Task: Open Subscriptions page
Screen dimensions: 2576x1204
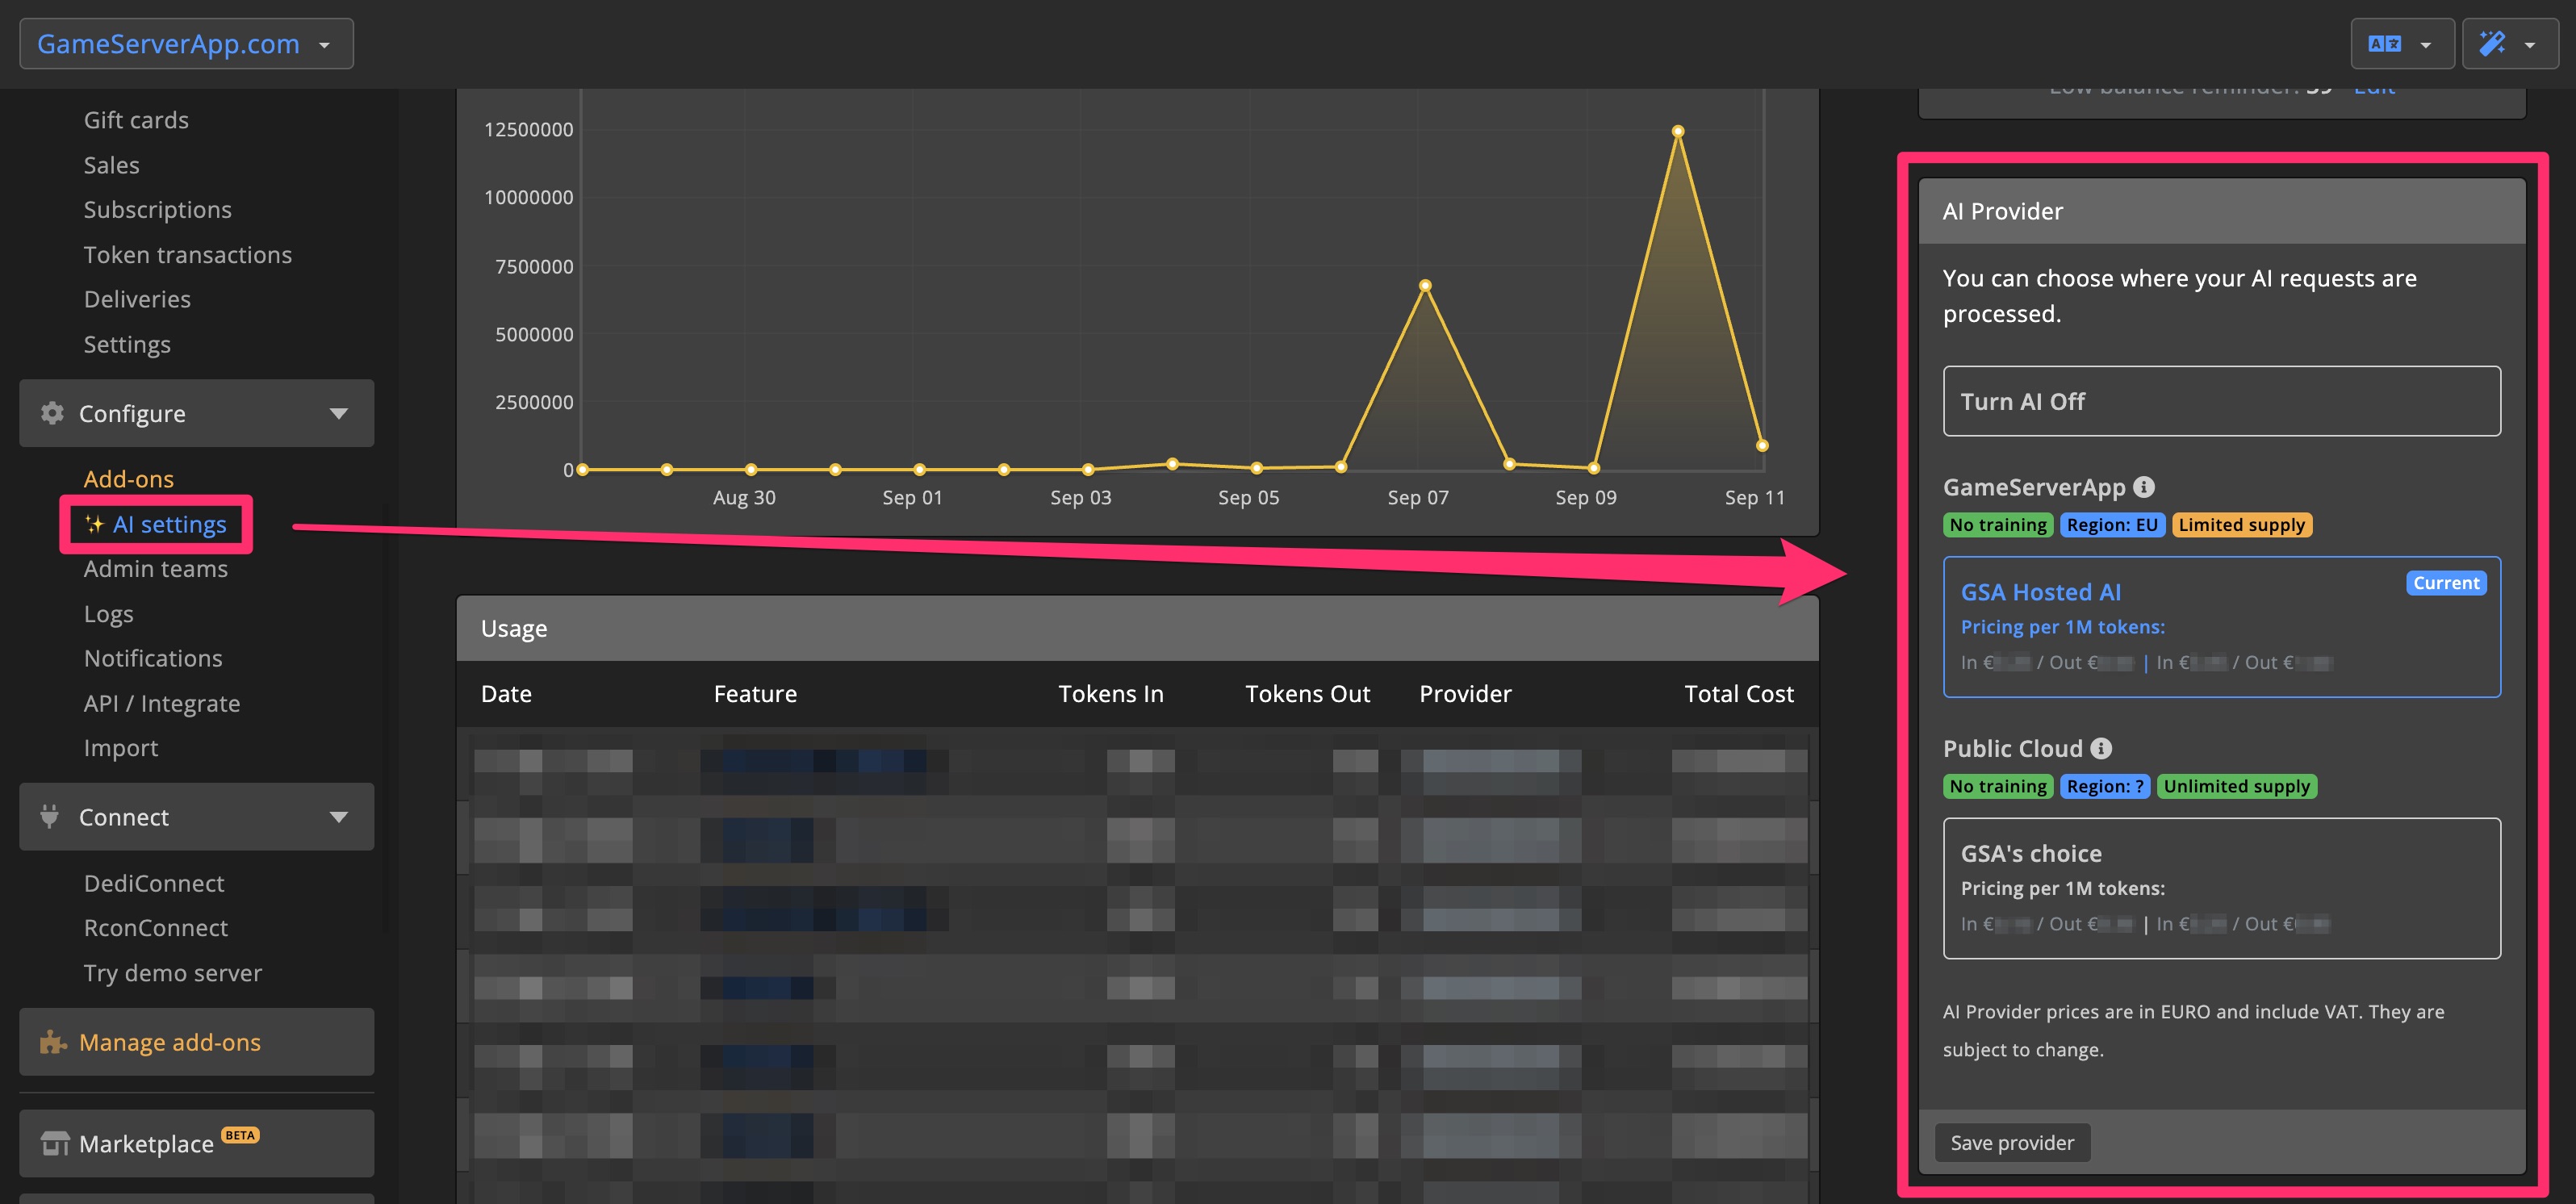Action: click(x=157, y=210)
